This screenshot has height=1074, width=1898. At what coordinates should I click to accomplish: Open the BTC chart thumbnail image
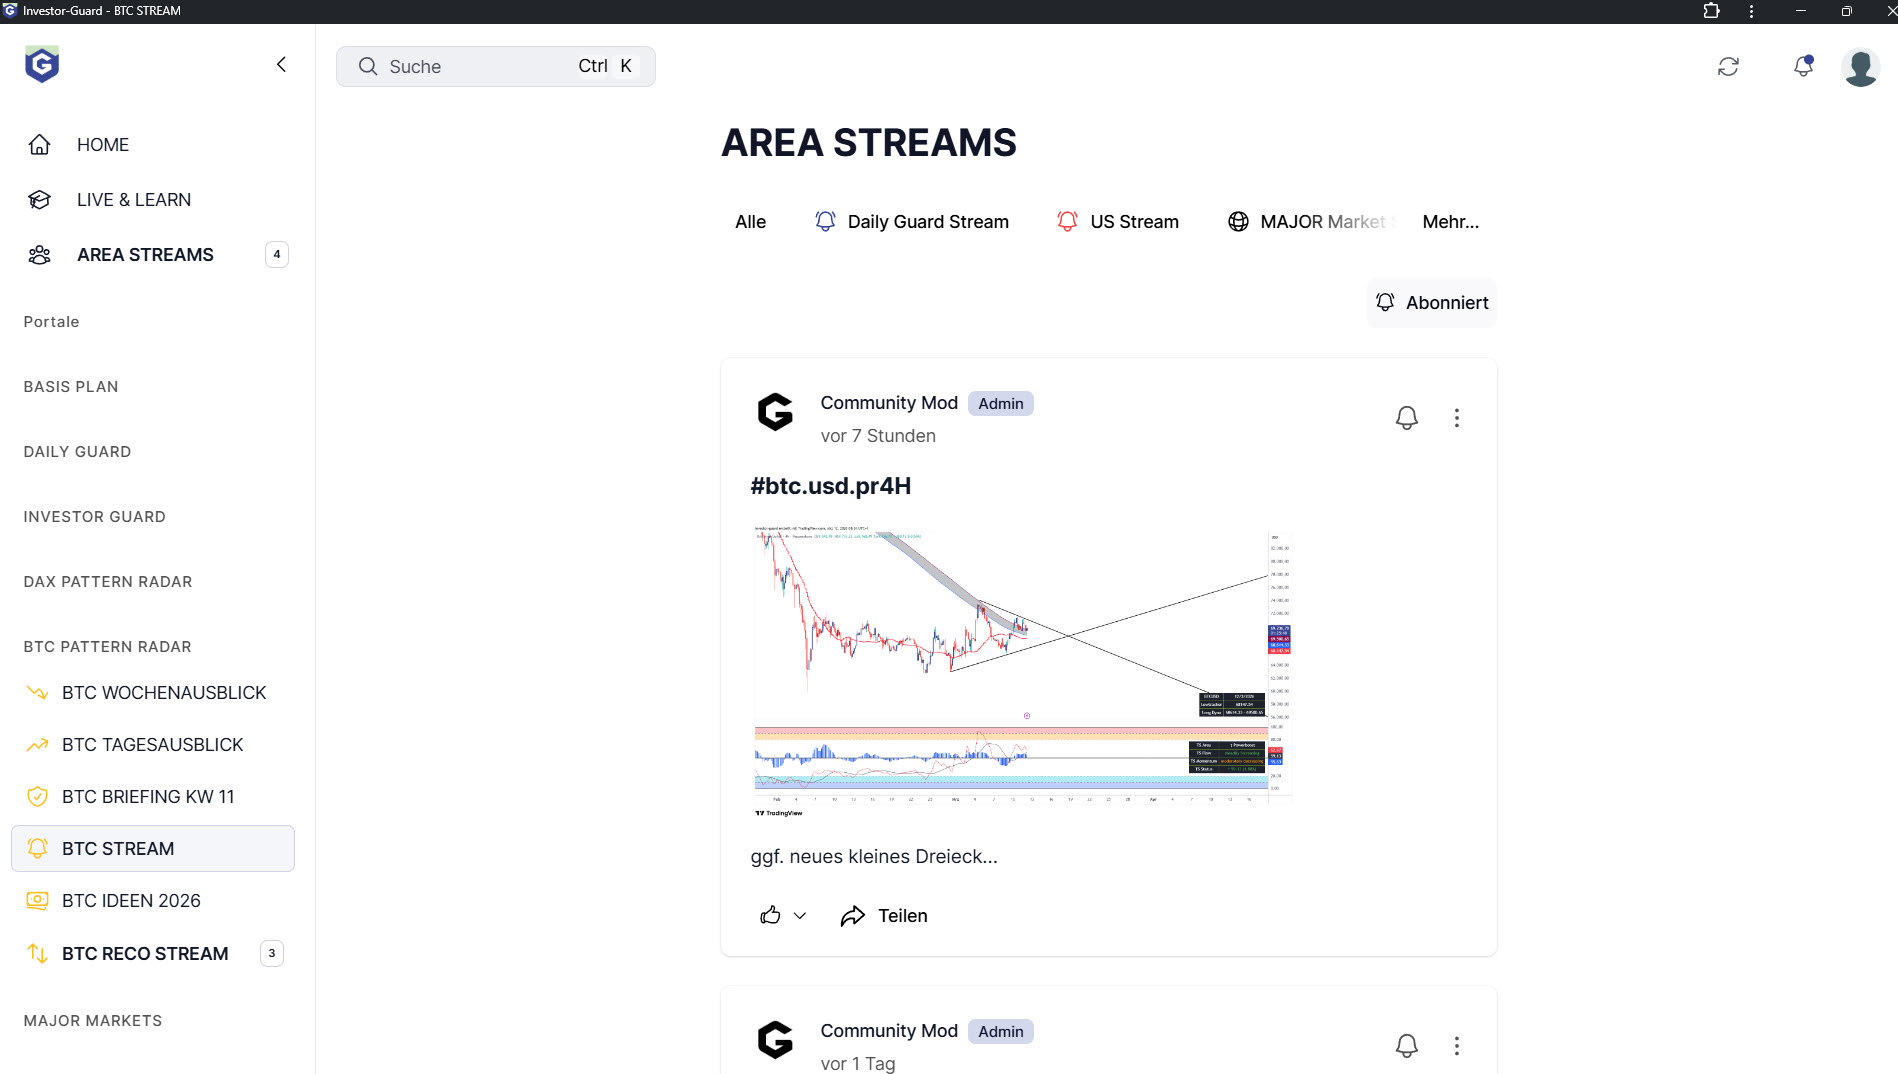point(1022,670)
